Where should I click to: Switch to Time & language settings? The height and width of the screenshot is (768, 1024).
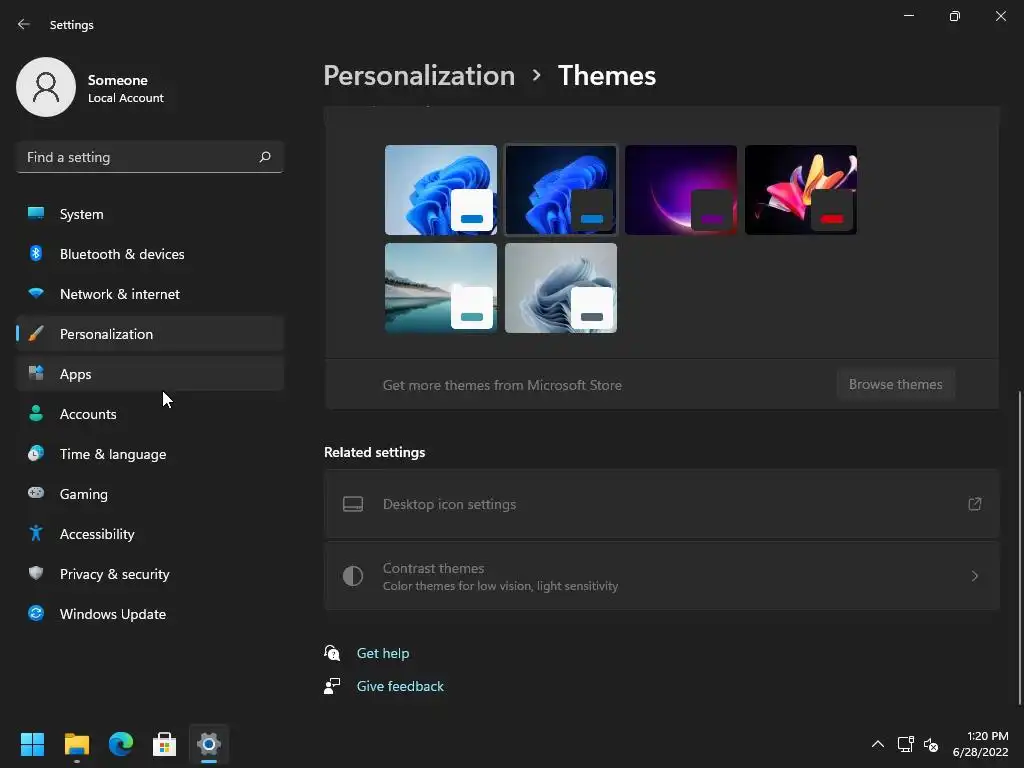point(150,454)
